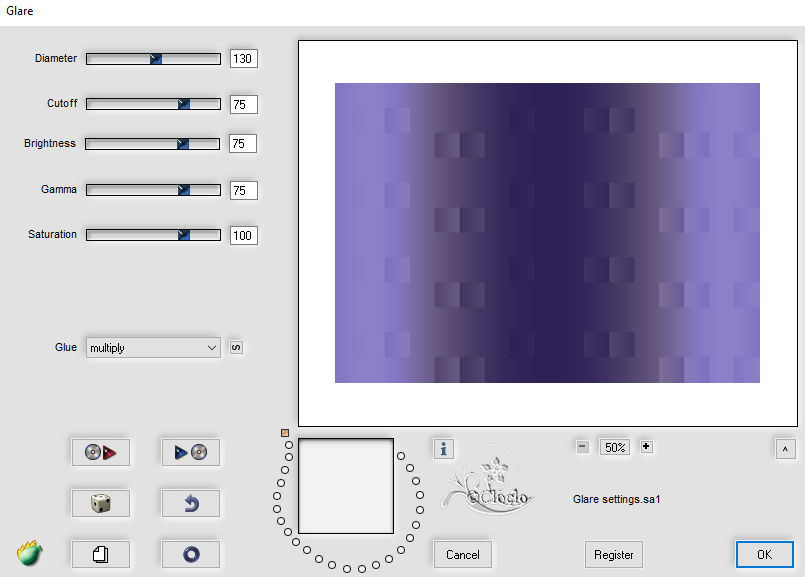Click the load preset disc icon button

point(101,452)
